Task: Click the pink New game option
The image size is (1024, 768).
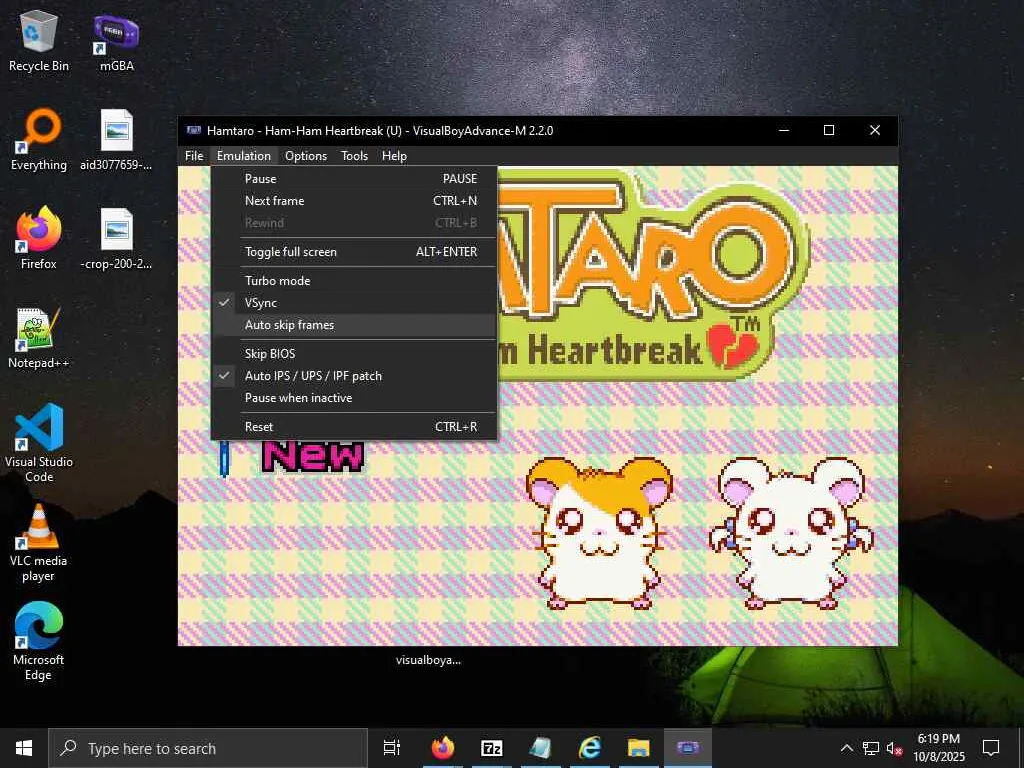Action: coord(313,456)
